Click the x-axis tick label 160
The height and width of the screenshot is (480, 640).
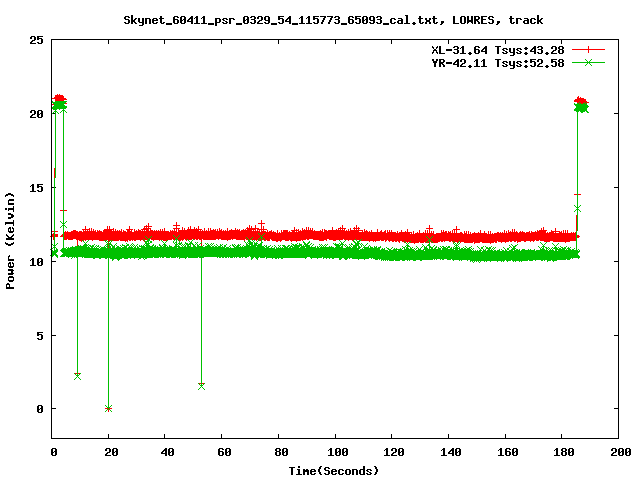(507, 452)
